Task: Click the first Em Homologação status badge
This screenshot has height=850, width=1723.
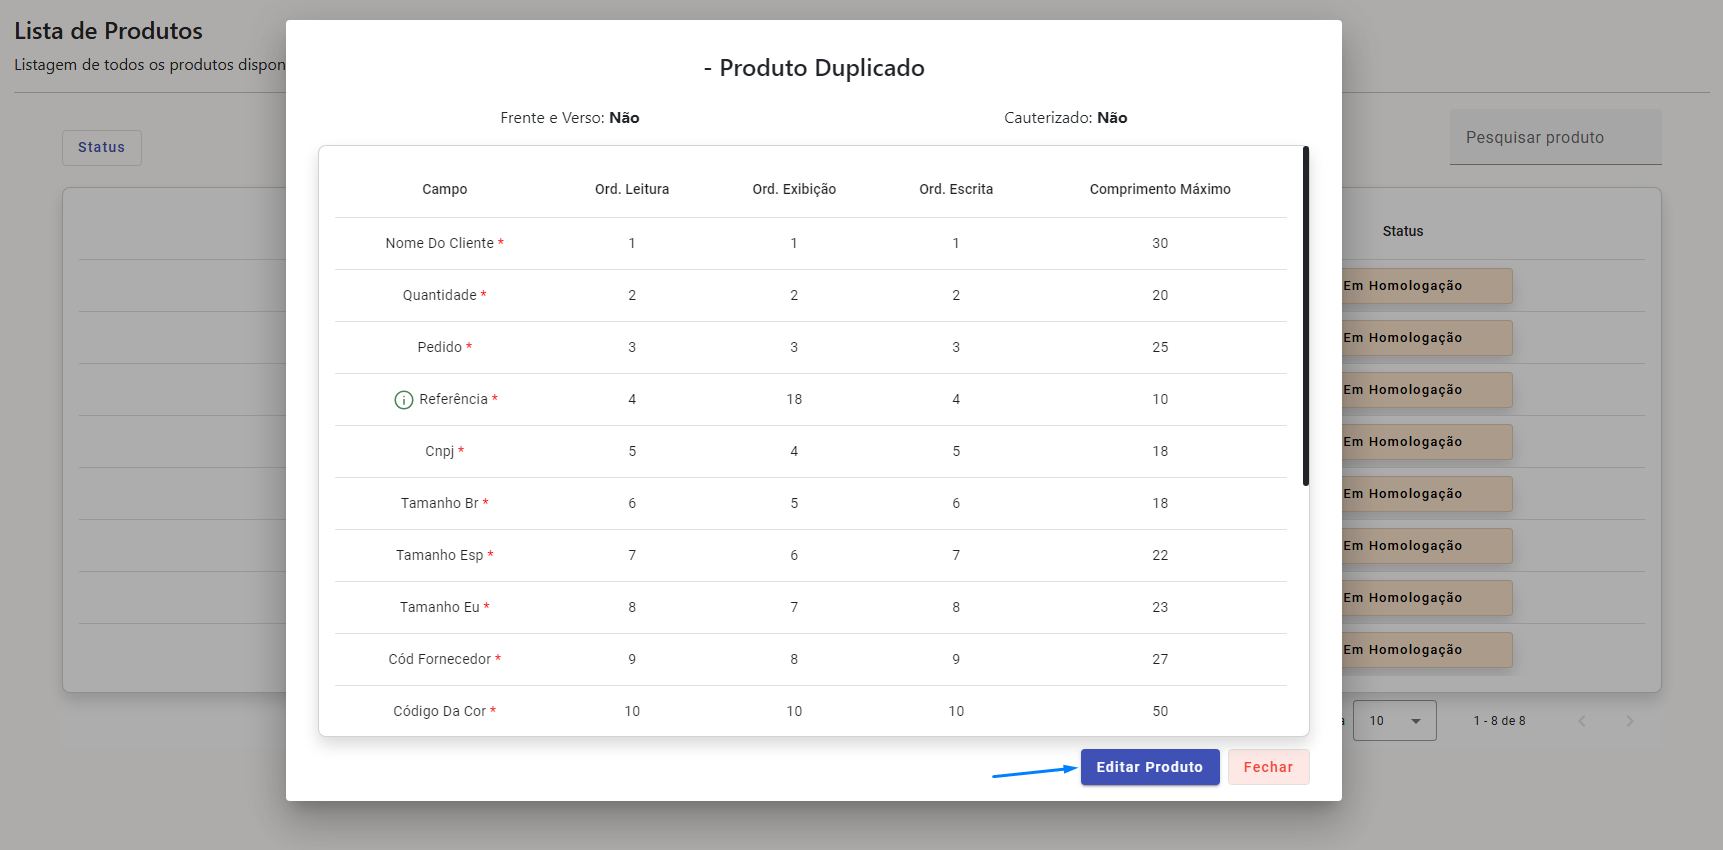Action: (1425, 286)
